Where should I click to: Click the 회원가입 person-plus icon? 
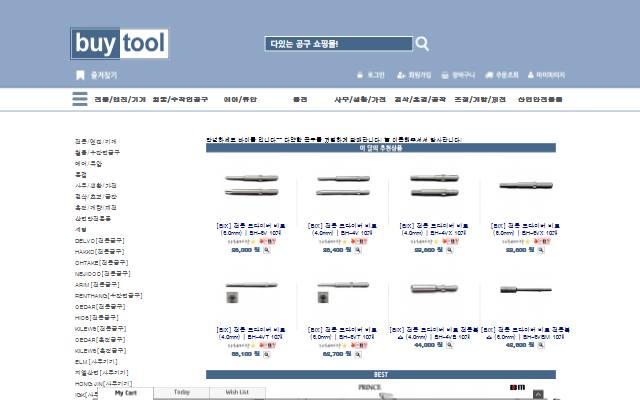click(401, 75)
